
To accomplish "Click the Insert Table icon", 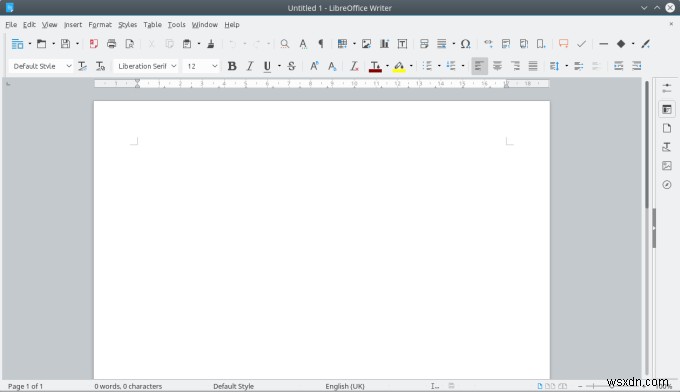I will pyautogui.click(x=342, y=44).
